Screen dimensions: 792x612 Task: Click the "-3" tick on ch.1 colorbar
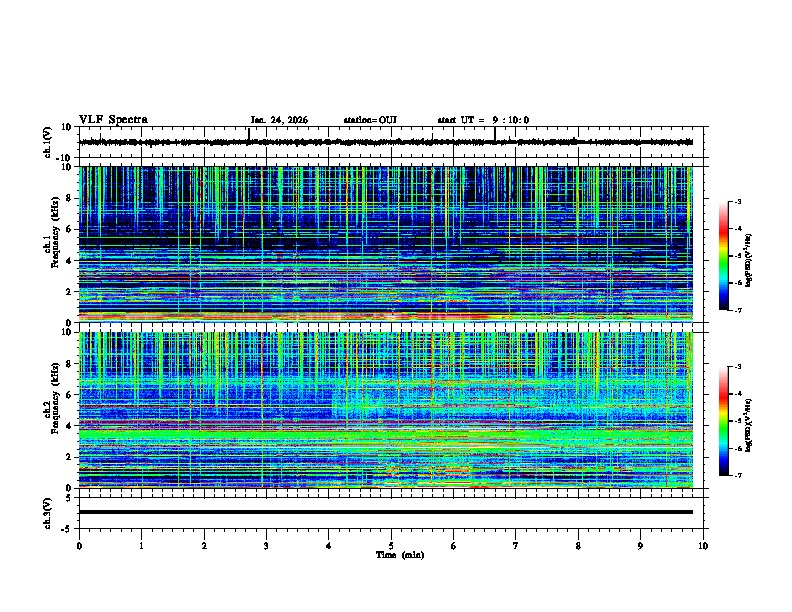click(737, 201)
